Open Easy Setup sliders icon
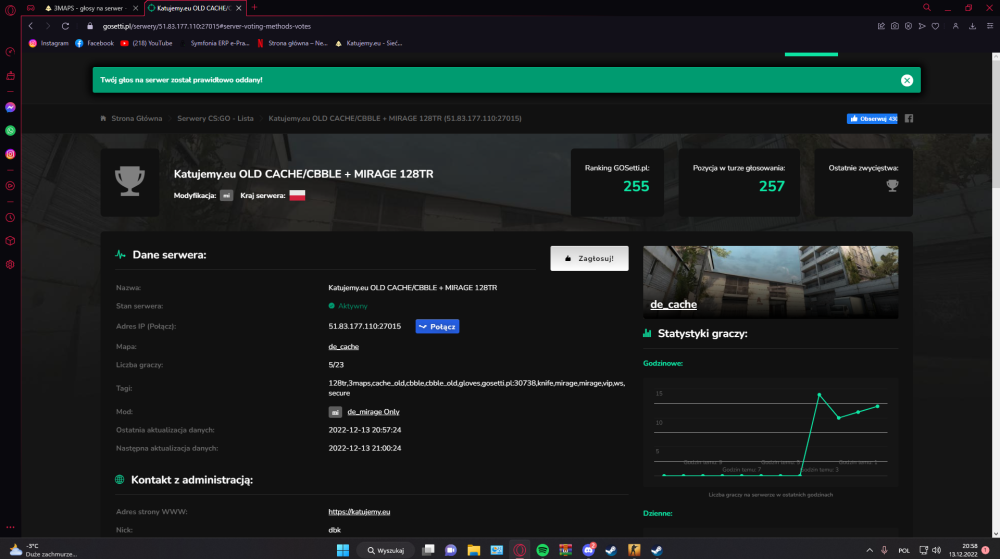 tap(990, 26)
